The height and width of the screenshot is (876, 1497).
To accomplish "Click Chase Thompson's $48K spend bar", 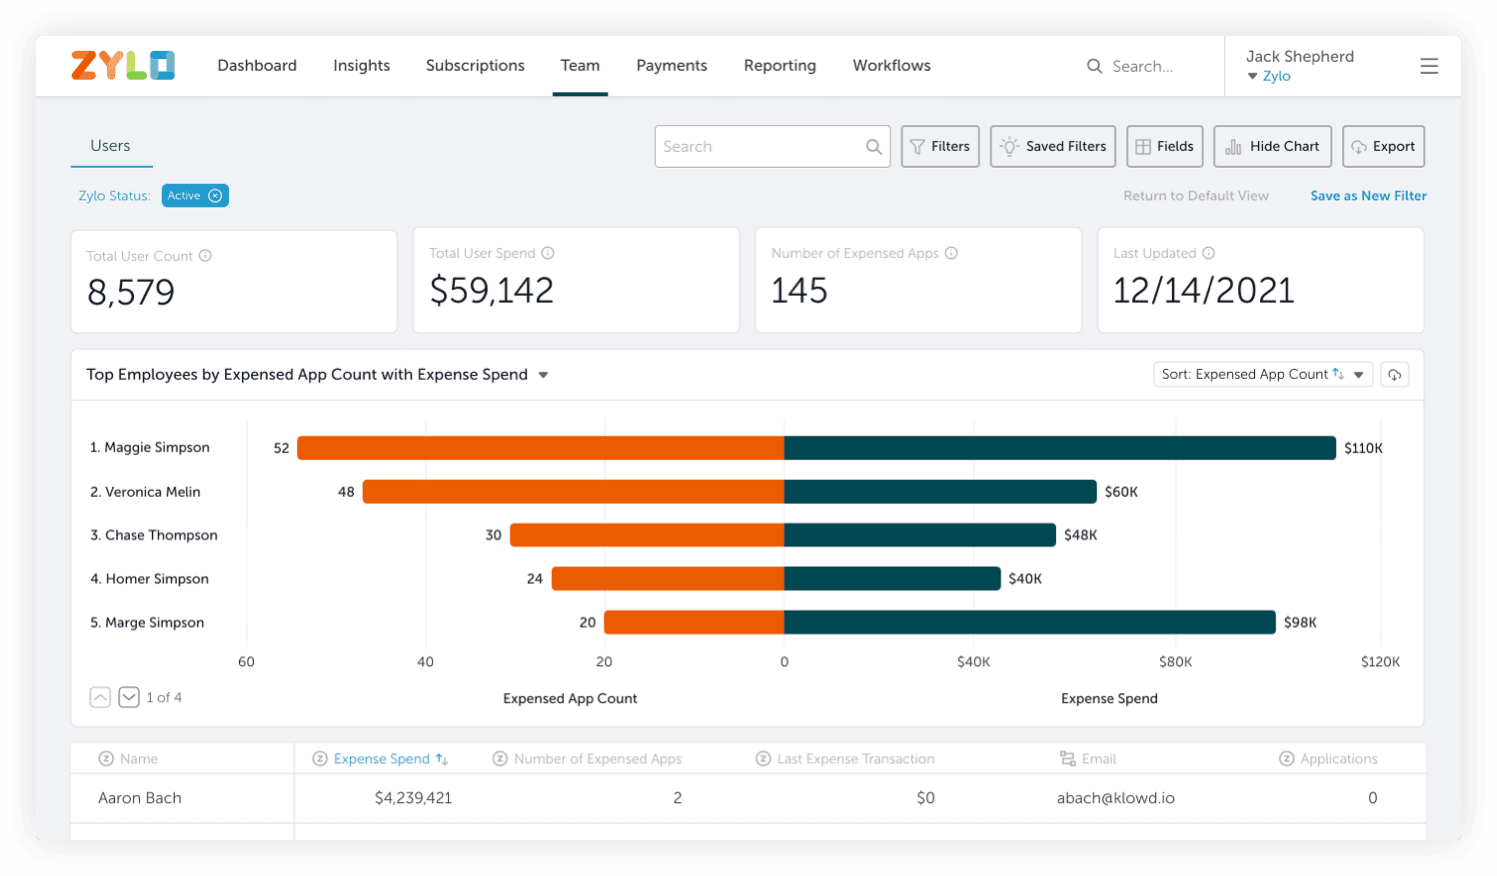I will pyautogui.click(x=920, y=535).
